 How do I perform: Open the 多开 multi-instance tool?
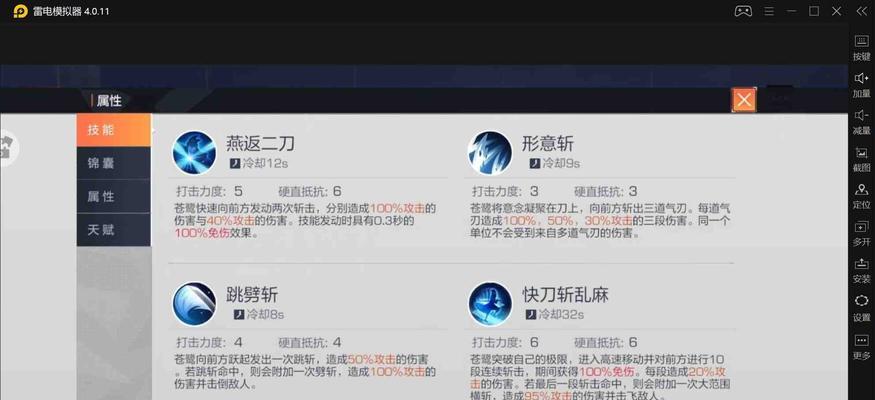(x=862, y=233)
